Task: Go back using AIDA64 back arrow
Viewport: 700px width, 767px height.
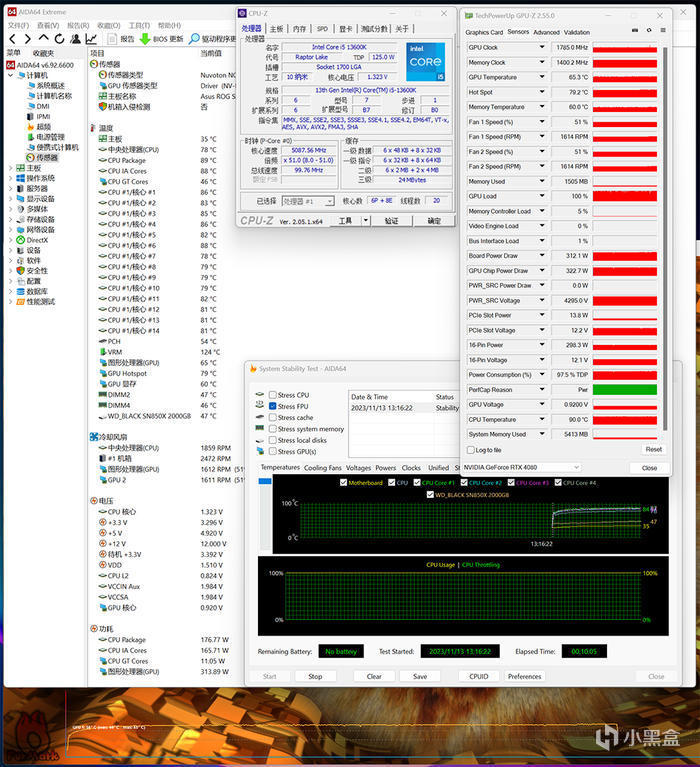Action: 13,39
